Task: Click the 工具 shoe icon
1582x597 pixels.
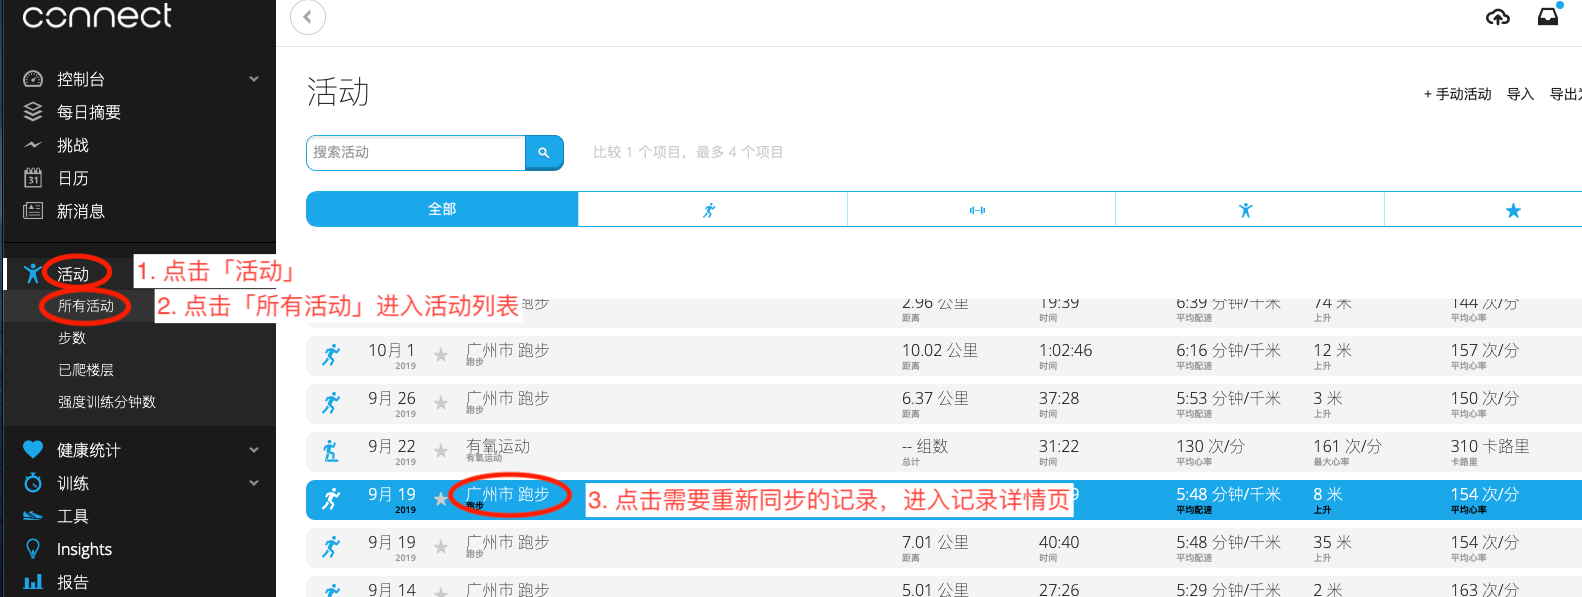Action: [x=33, y=516]
